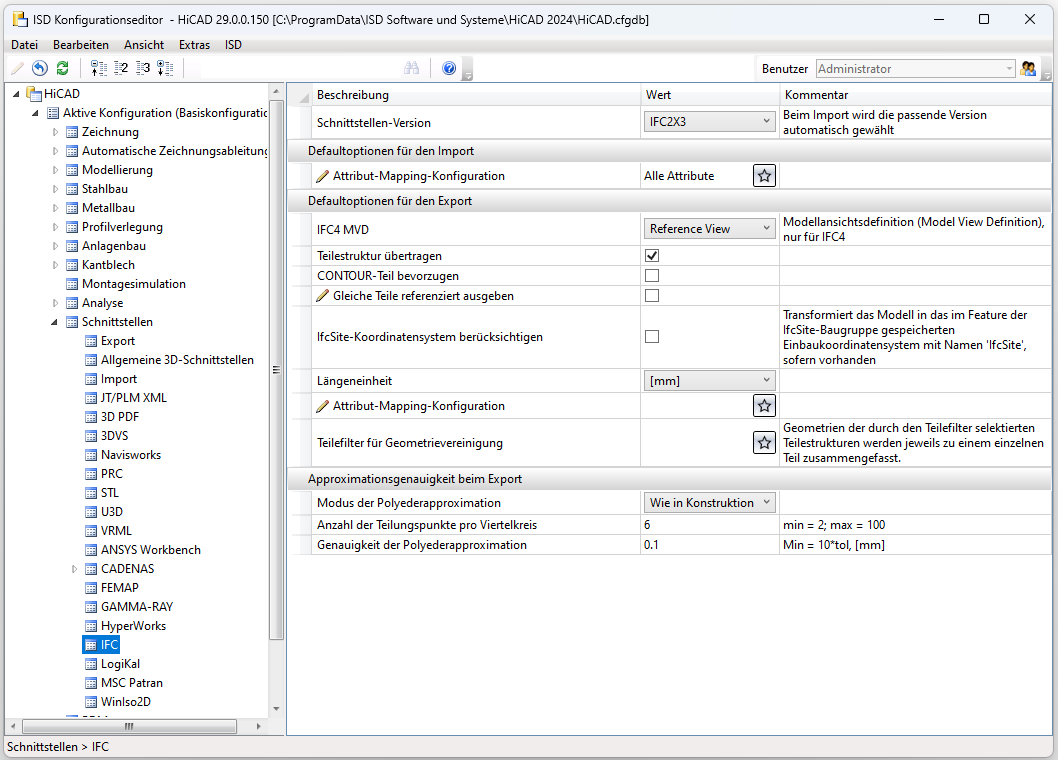Open the Ansicht menu
The width and height of the screenshot is (1058, 760).
[x=144, y=45]
